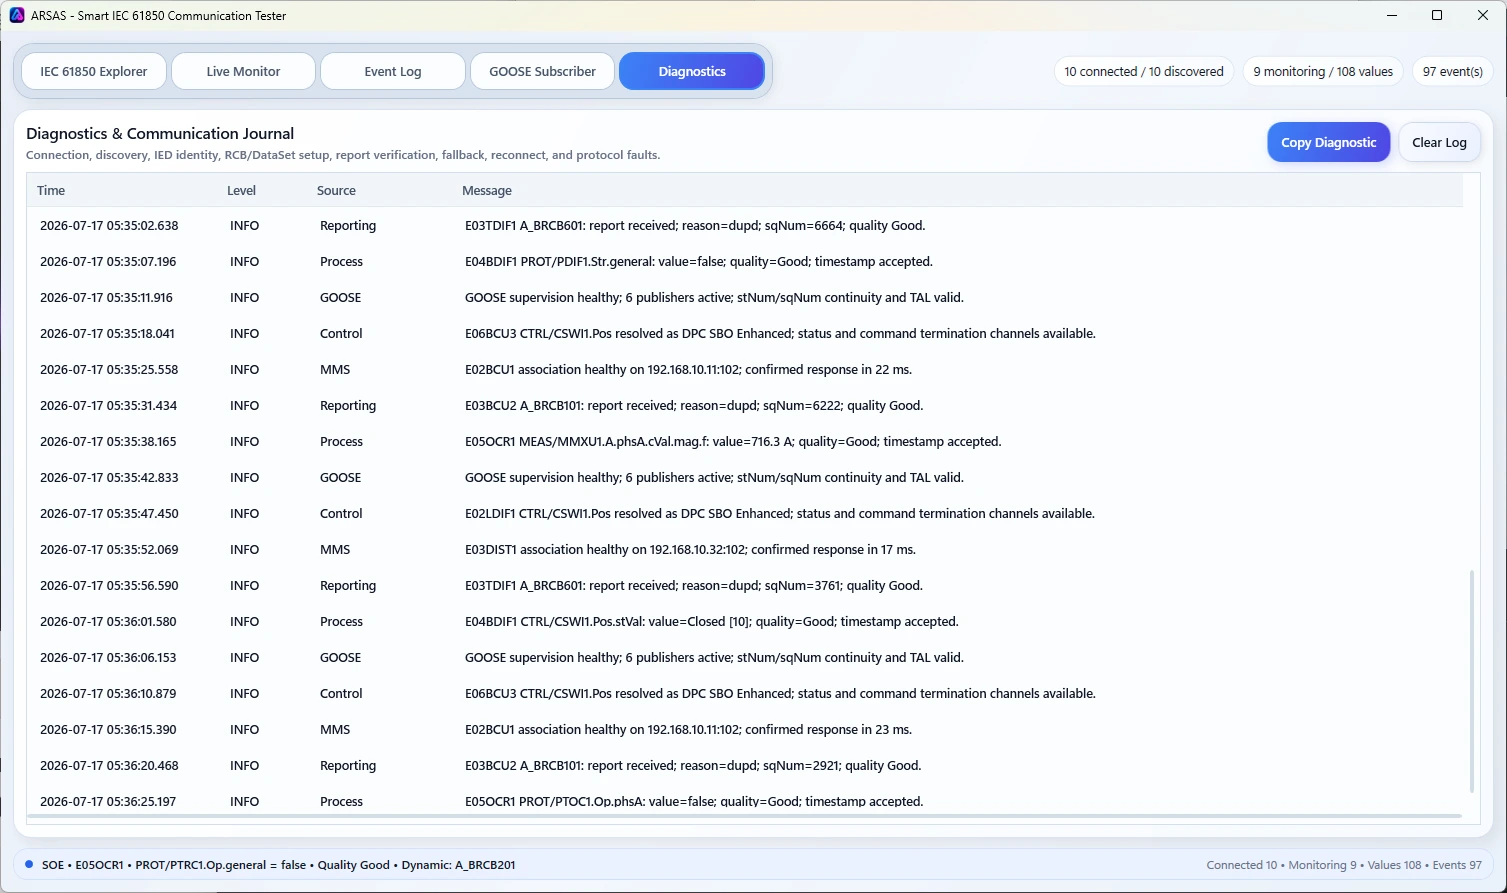Sort by the Level column header
Image resolution: width=1507 pixels, height=893 pixels.
click(241, 190)
